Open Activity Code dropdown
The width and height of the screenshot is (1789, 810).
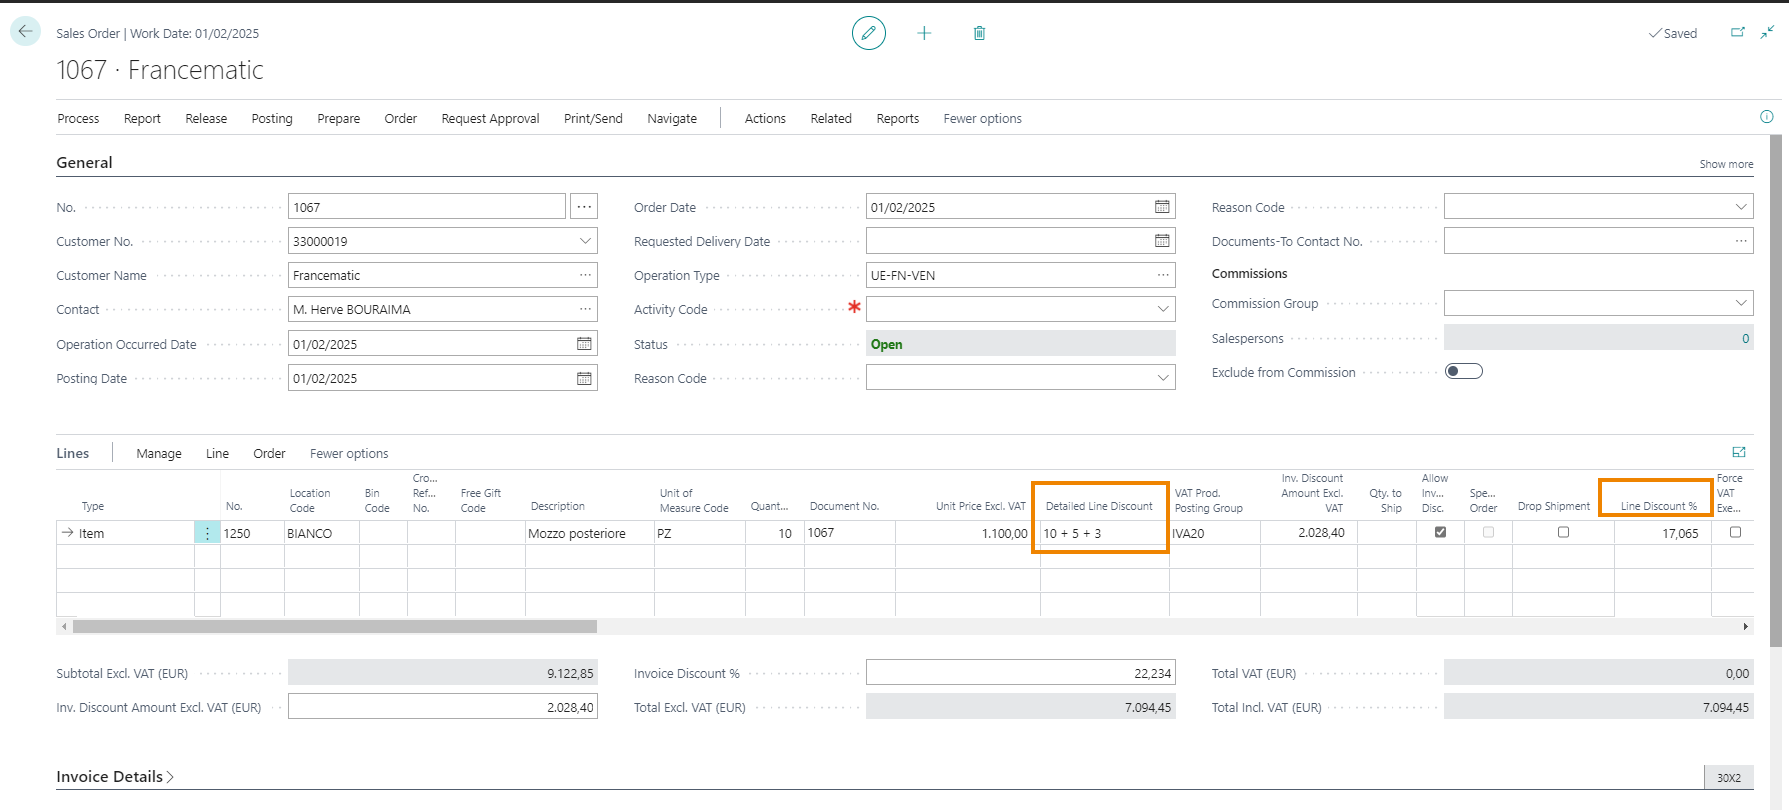(1163, 309)
